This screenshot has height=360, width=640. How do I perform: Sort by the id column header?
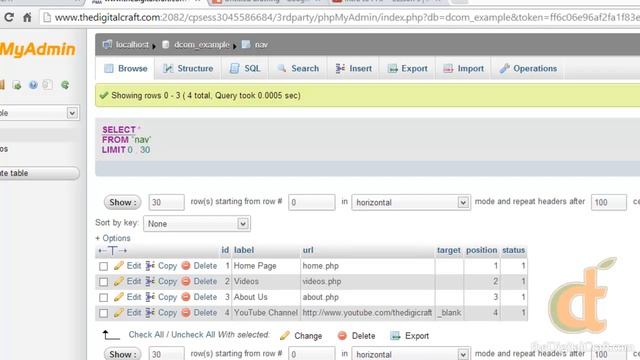[225, 250]
